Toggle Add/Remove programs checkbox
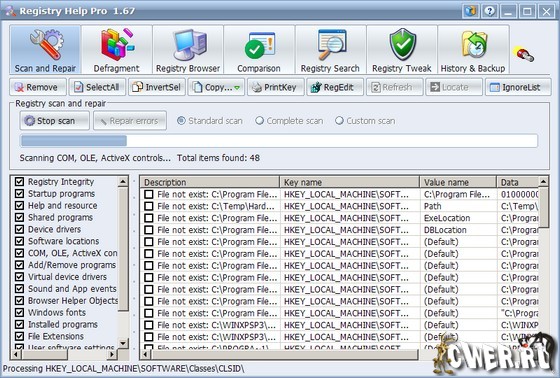 [19, 265]
